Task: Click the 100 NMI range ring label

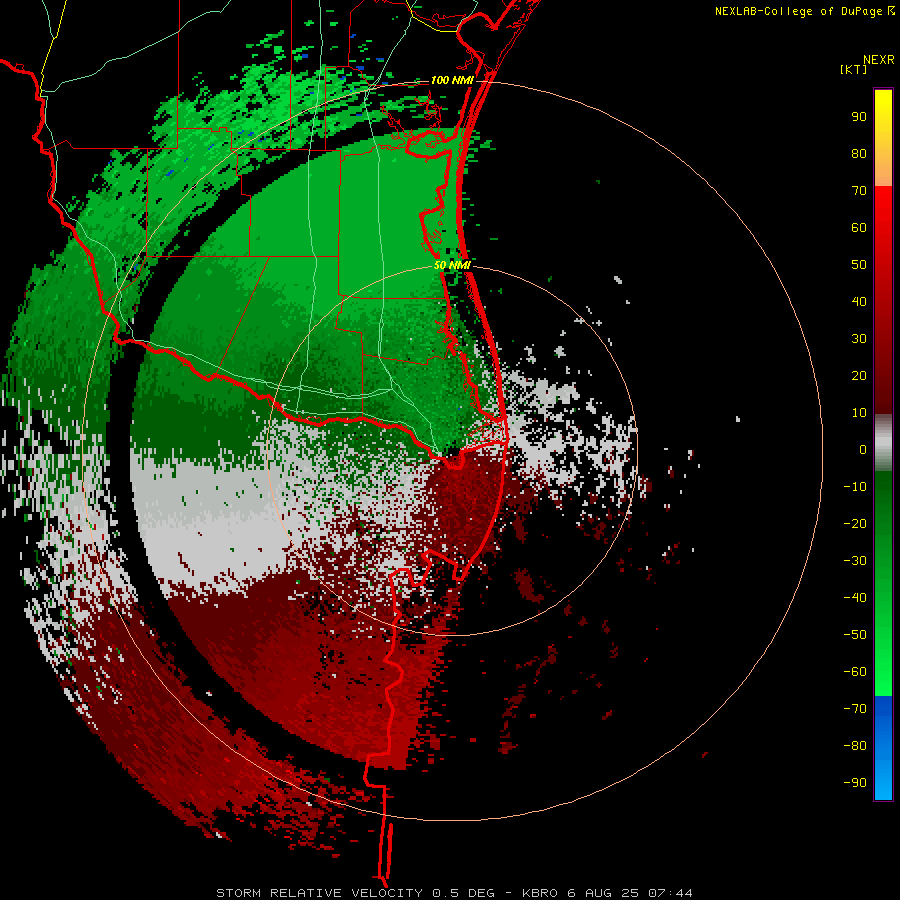Action: [x=452, y=80]
